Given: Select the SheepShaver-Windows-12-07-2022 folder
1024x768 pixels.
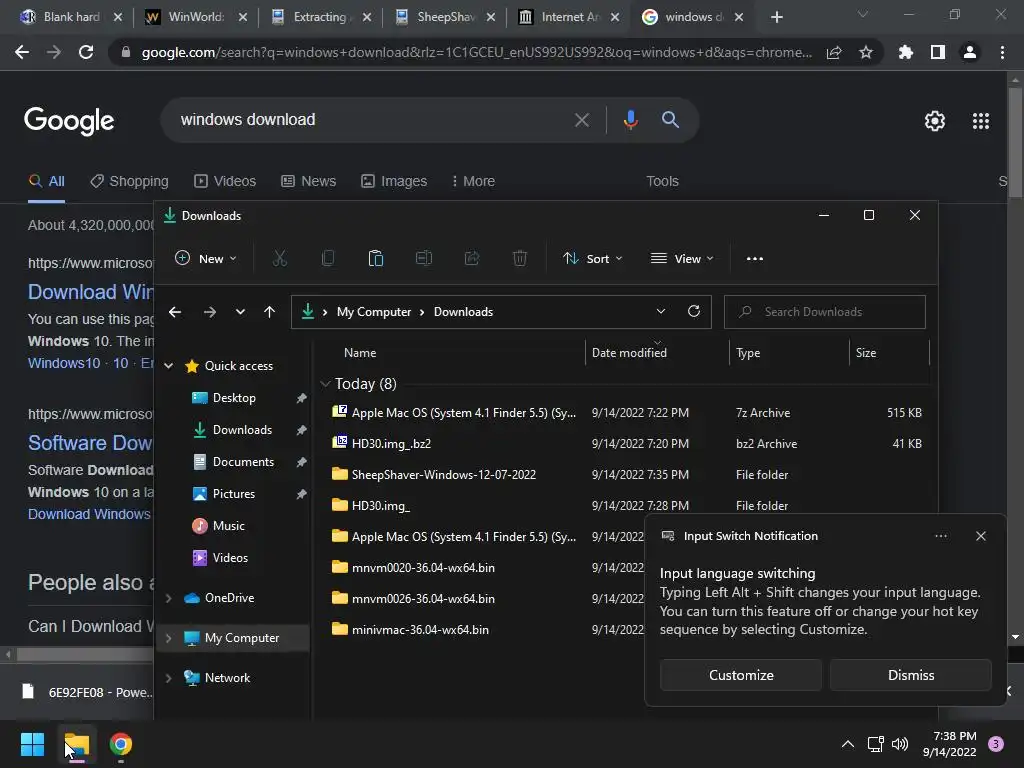Looking at the screenshot, I should 443,475.
